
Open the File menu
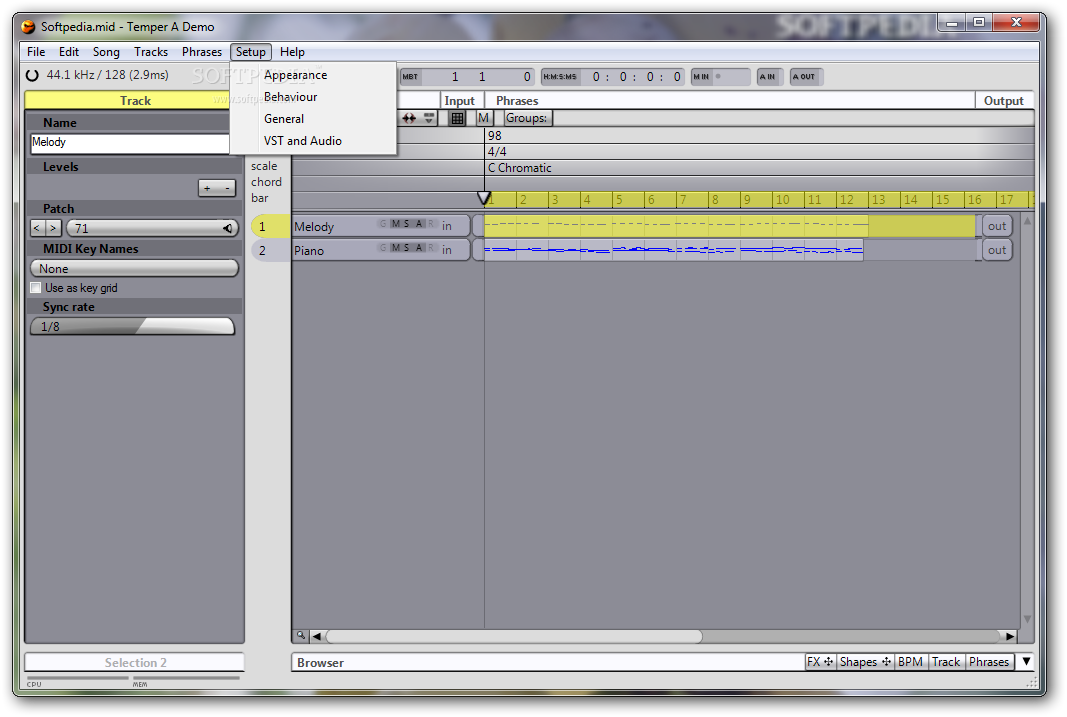tap(36, 52)
